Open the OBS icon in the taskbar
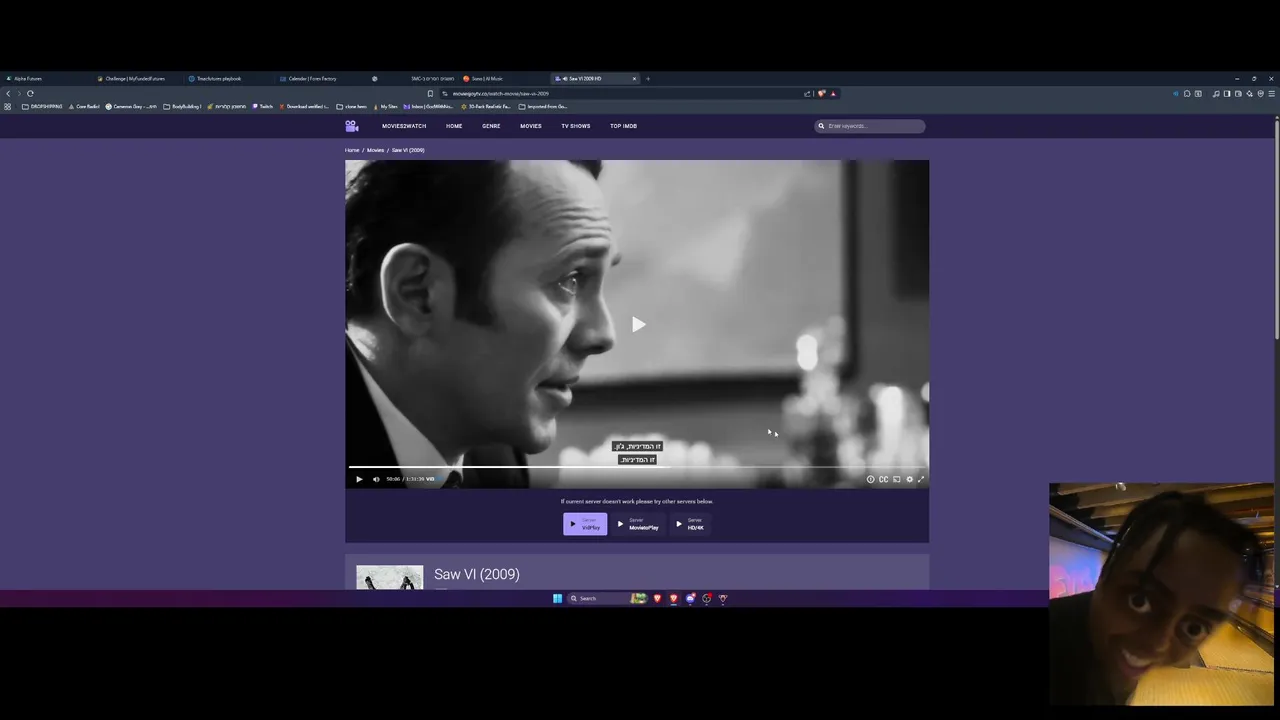Screen dimensions: 1280x720 [x=706, y=598]
